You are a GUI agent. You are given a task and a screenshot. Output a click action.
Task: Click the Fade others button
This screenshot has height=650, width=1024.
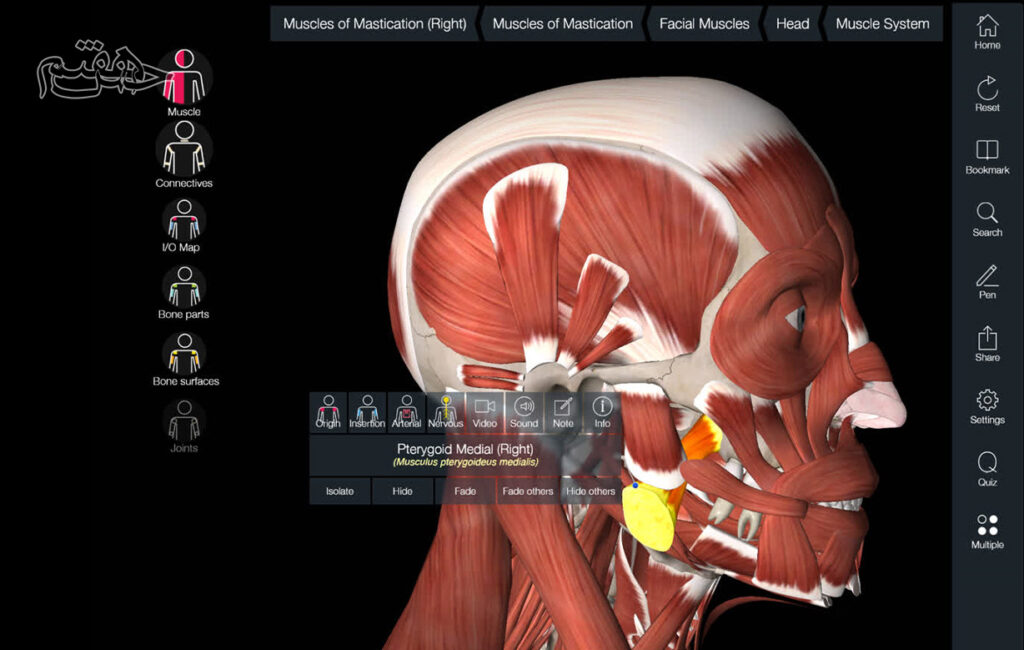(x=528, y=491)
